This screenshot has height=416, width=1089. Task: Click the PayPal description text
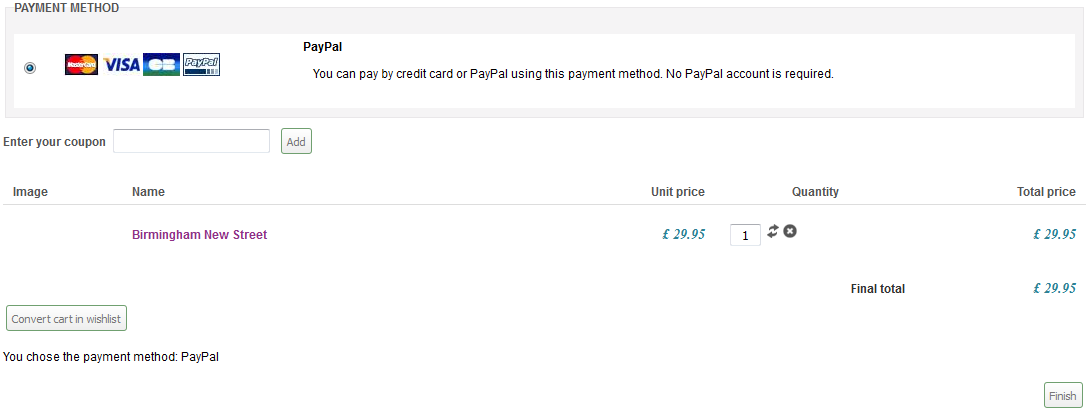(x=573, y=74)
